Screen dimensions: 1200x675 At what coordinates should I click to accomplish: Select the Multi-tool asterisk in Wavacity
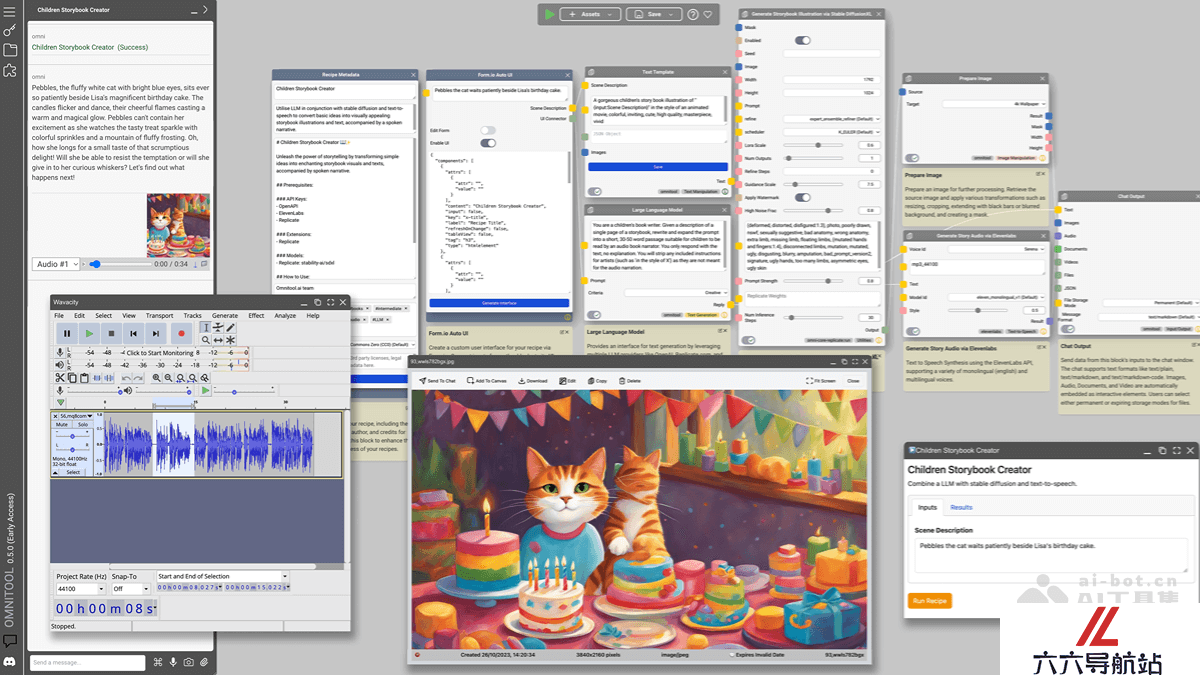click(x=230, y=340)
